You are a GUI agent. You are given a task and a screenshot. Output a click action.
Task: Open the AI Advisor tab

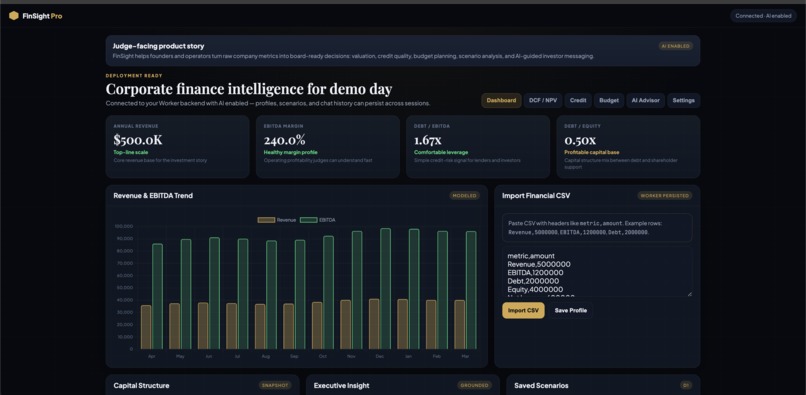[x=646, y=100]
